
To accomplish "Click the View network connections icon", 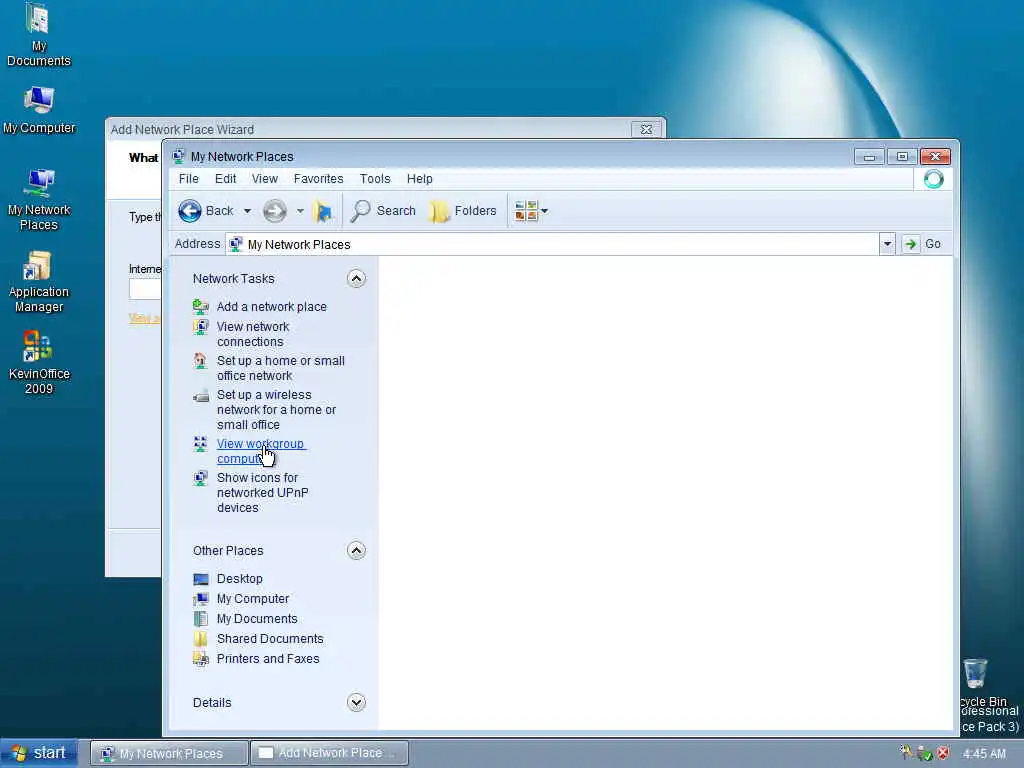I will point(201,327).
